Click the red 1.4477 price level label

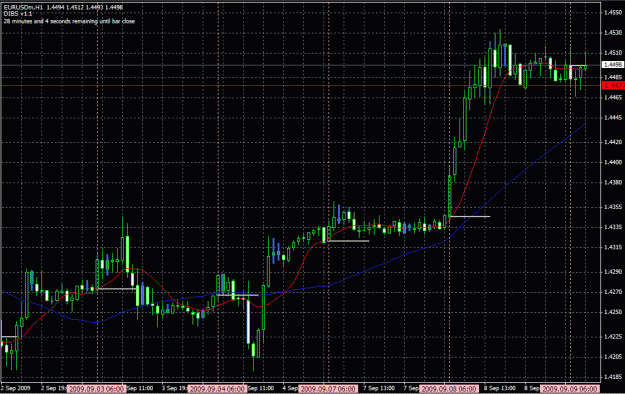coord(613,85)
